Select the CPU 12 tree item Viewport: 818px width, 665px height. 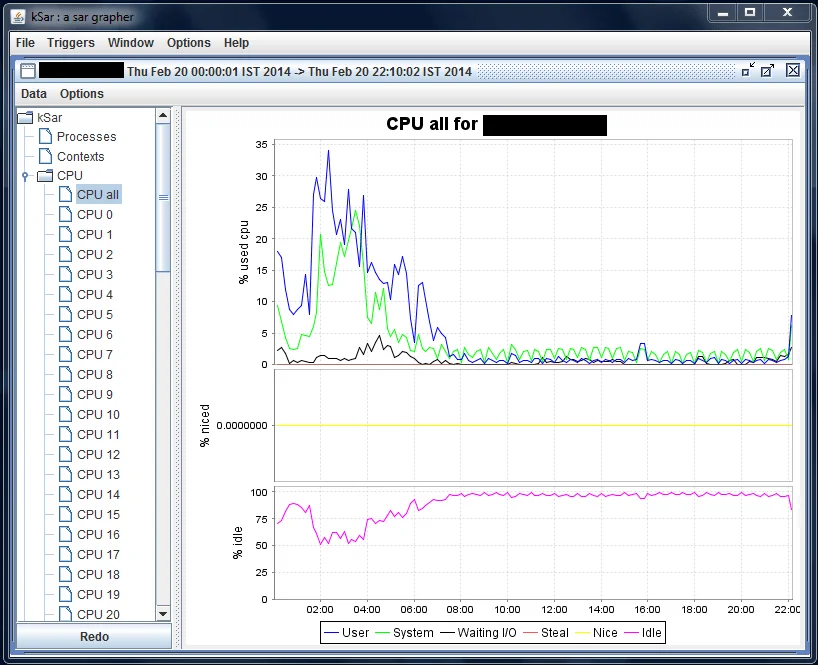coord(98,454)
